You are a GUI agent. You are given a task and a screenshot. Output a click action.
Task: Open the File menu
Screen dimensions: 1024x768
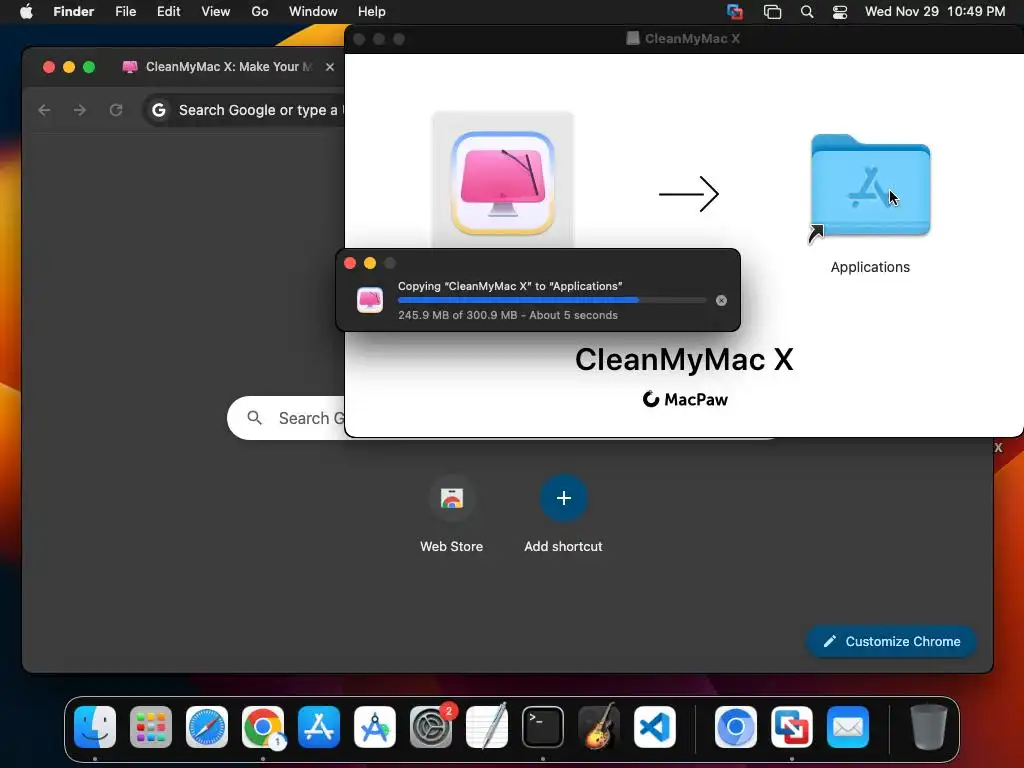[x=125, y=12]
